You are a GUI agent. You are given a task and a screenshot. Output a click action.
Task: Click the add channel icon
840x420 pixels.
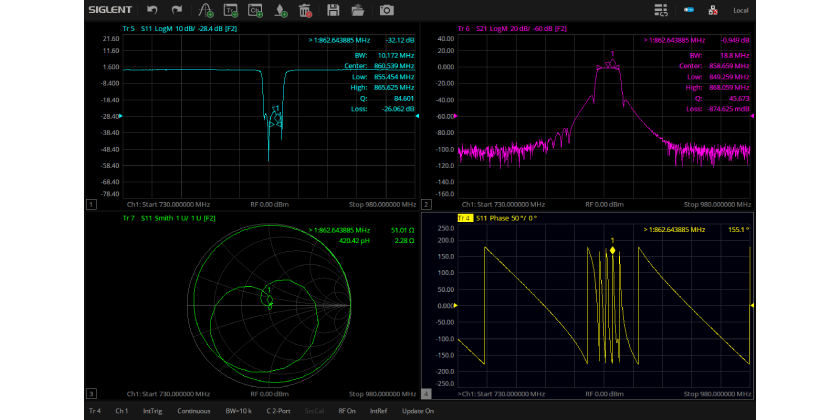(x=256, y=10)
